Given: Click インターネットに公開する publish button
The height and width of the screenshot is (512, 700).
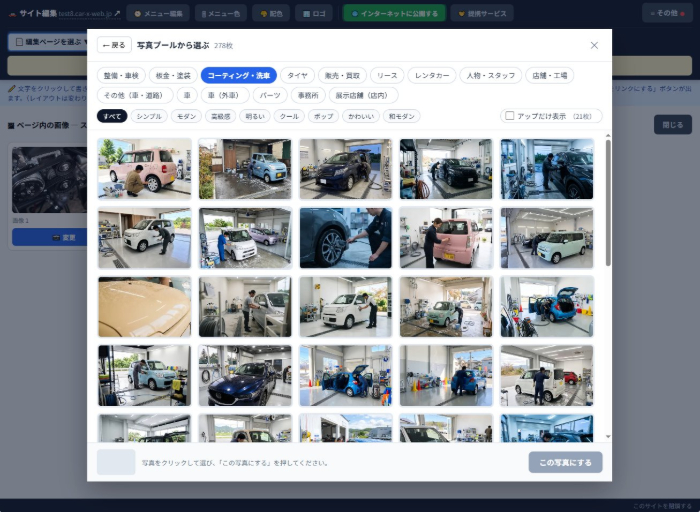Looking at the screenshot, I should (395, 13).
